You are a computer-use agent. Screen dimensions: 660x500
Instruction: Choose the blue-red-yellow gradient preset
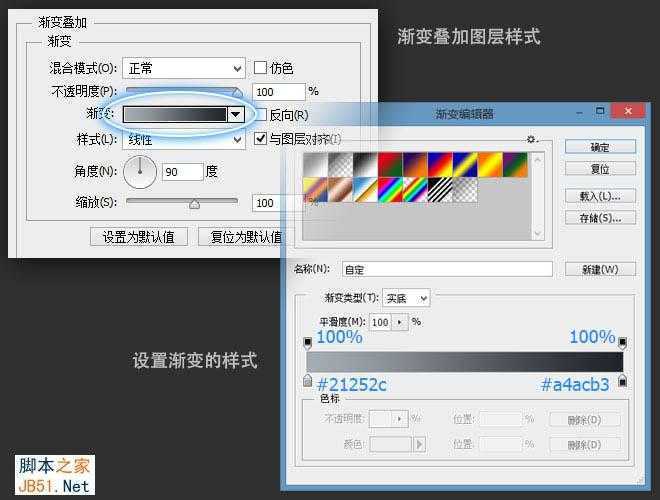(440, 165)
